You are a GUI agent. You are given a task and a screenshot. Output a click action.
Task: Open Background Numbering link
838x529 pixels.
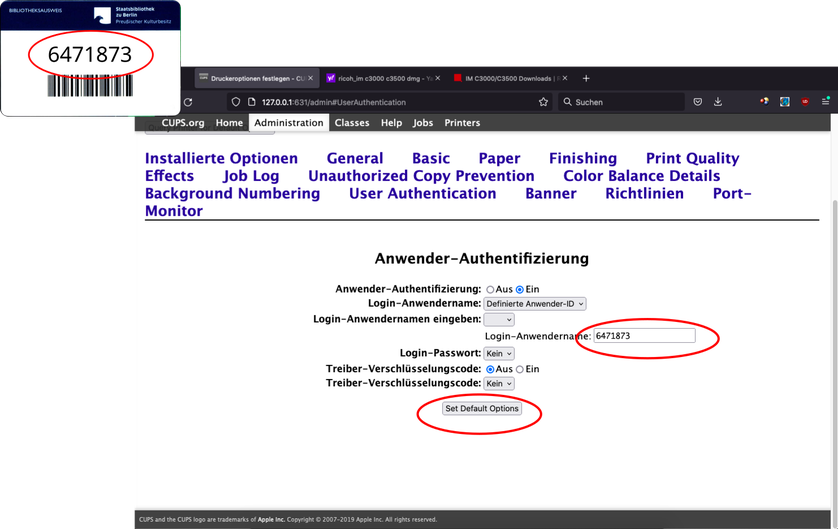[x=232, y=193]
